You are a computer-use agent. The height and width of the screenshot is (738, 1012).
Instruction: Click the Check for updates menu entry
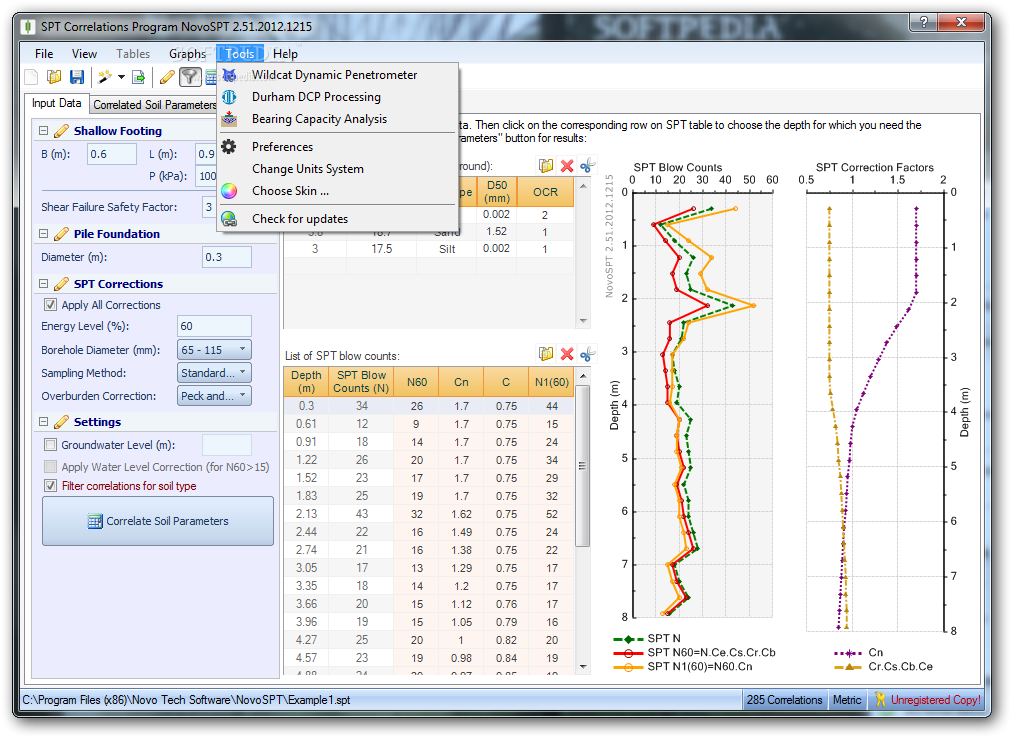[338, 218]
